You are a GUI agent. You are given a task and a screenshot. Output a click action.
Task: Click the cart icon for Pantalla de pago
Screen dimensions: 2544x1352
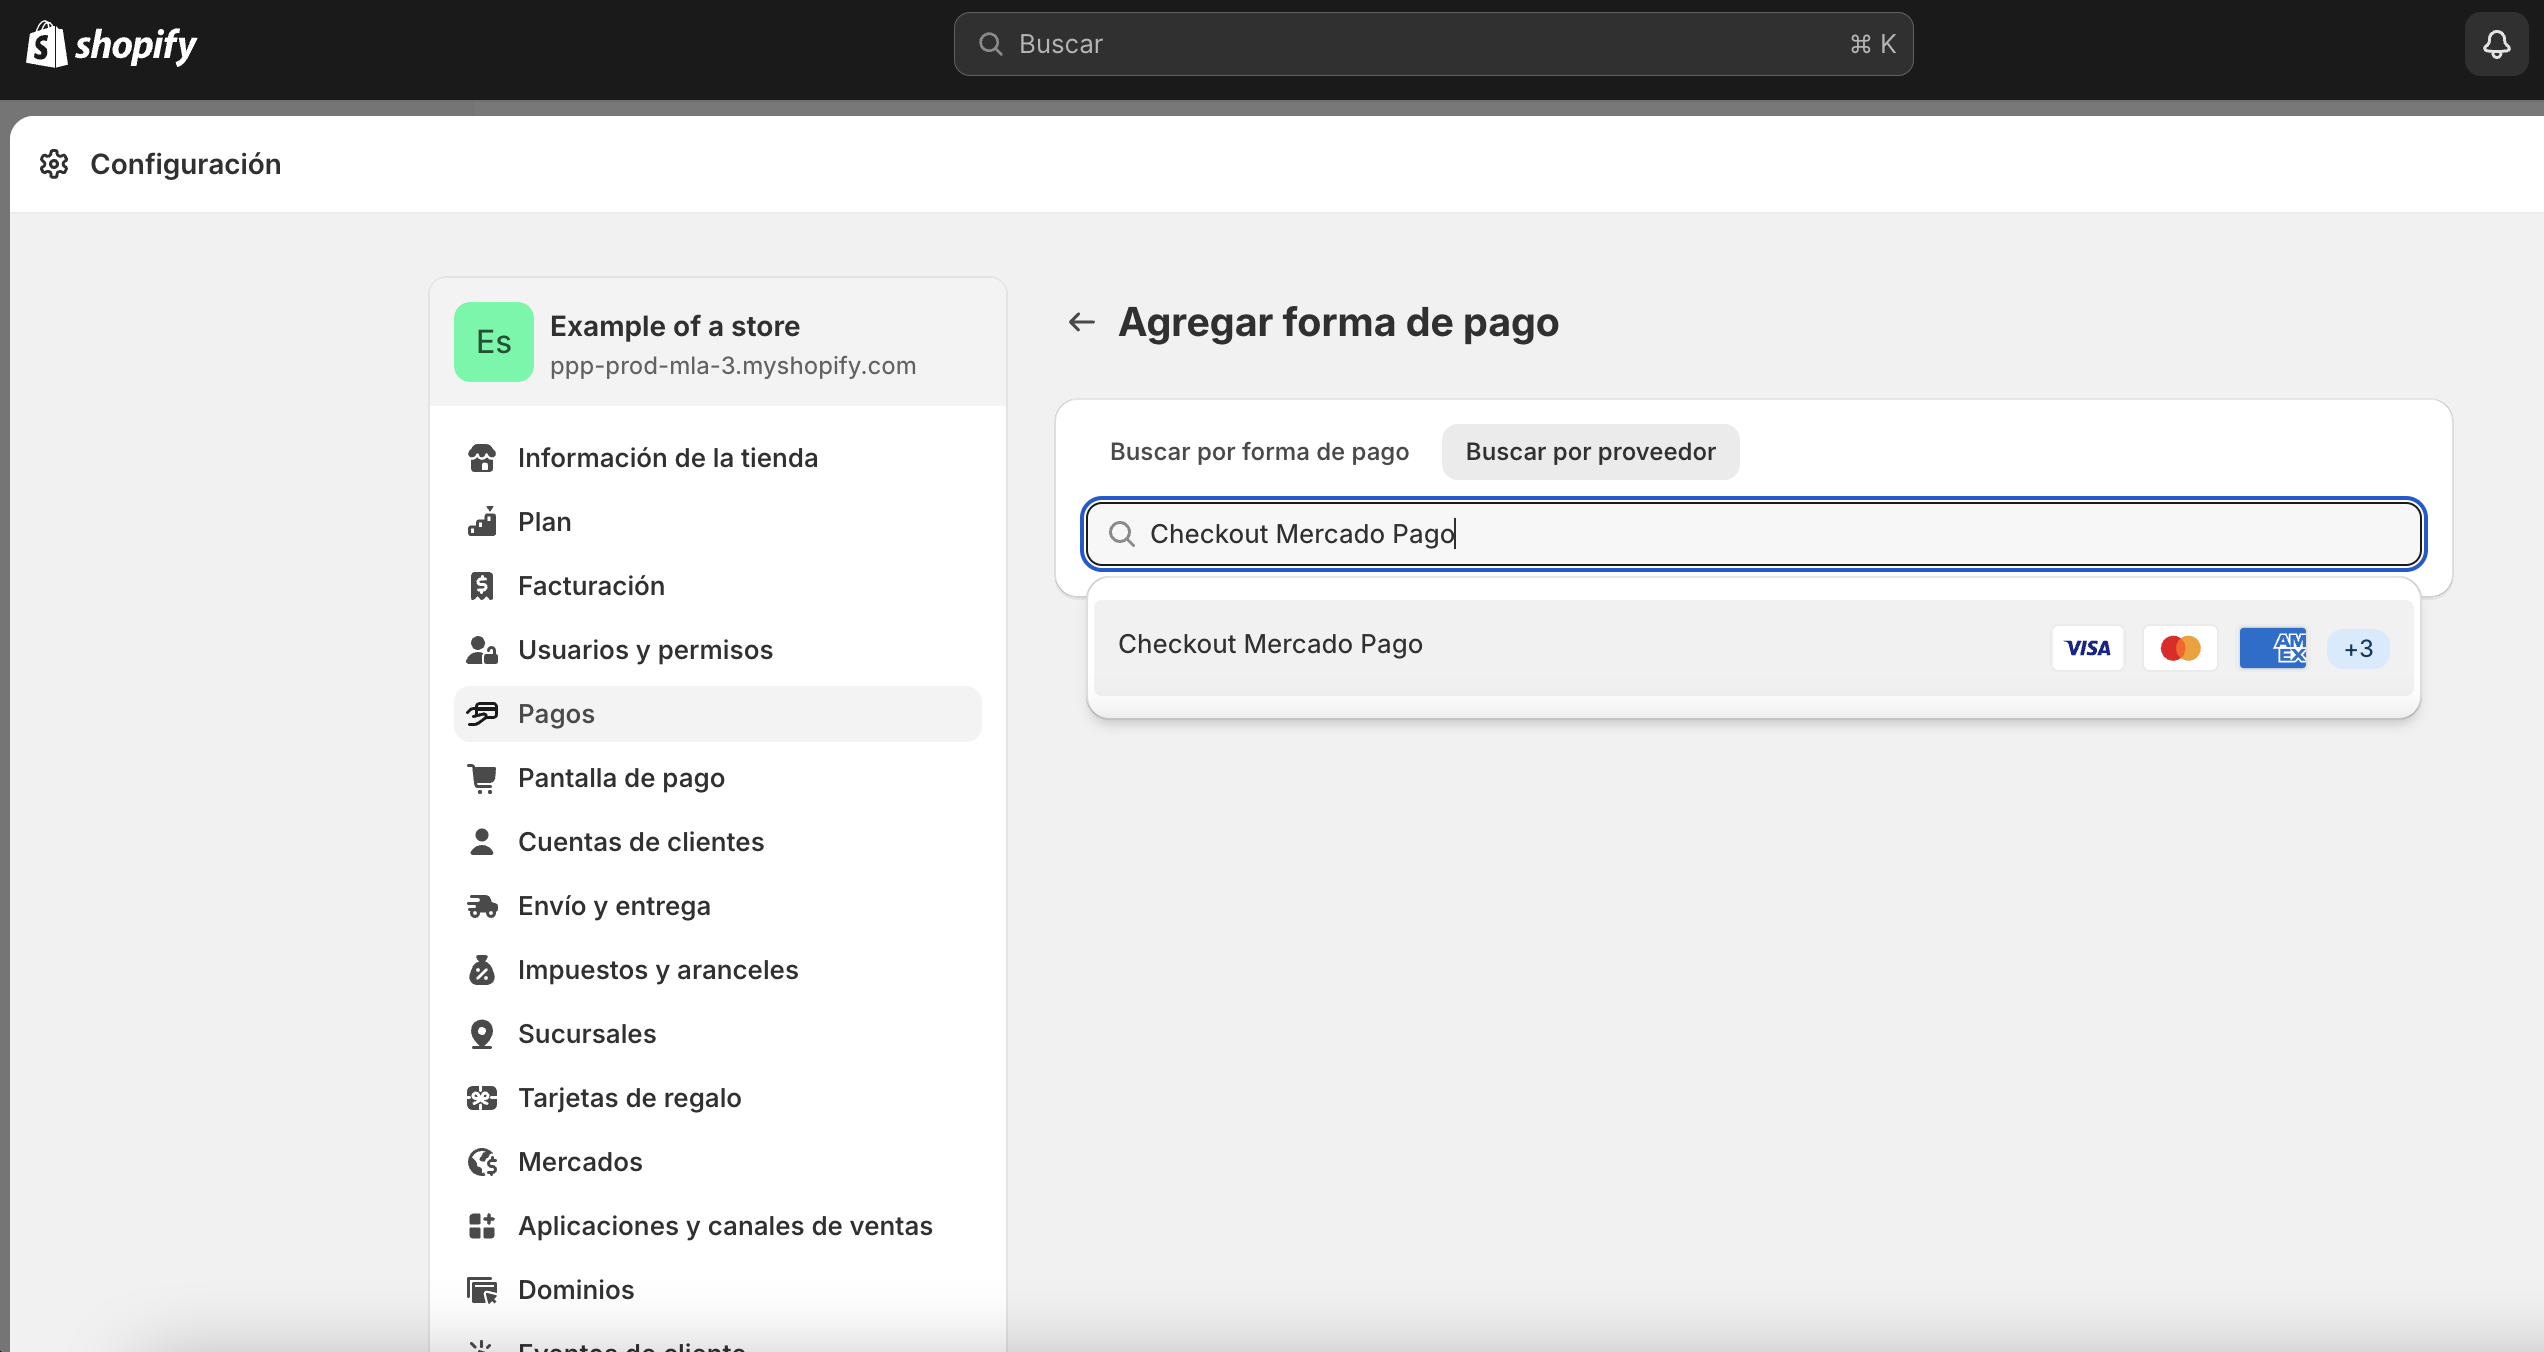(482, 778)
